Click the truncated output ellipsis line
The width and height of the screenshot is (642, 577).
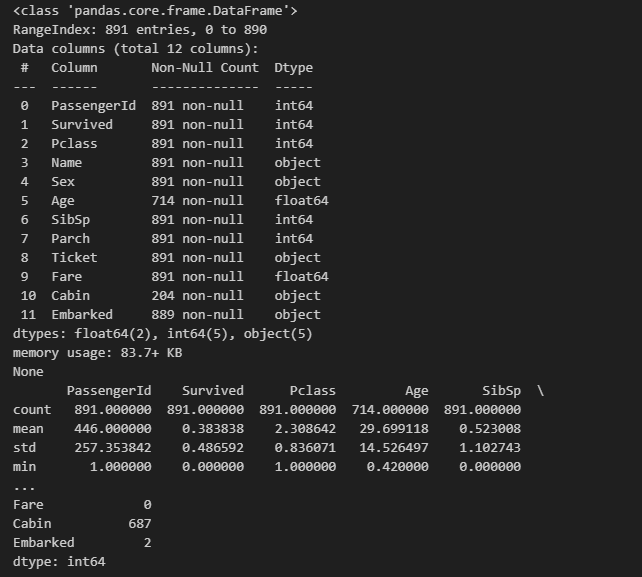coord(24,486)
